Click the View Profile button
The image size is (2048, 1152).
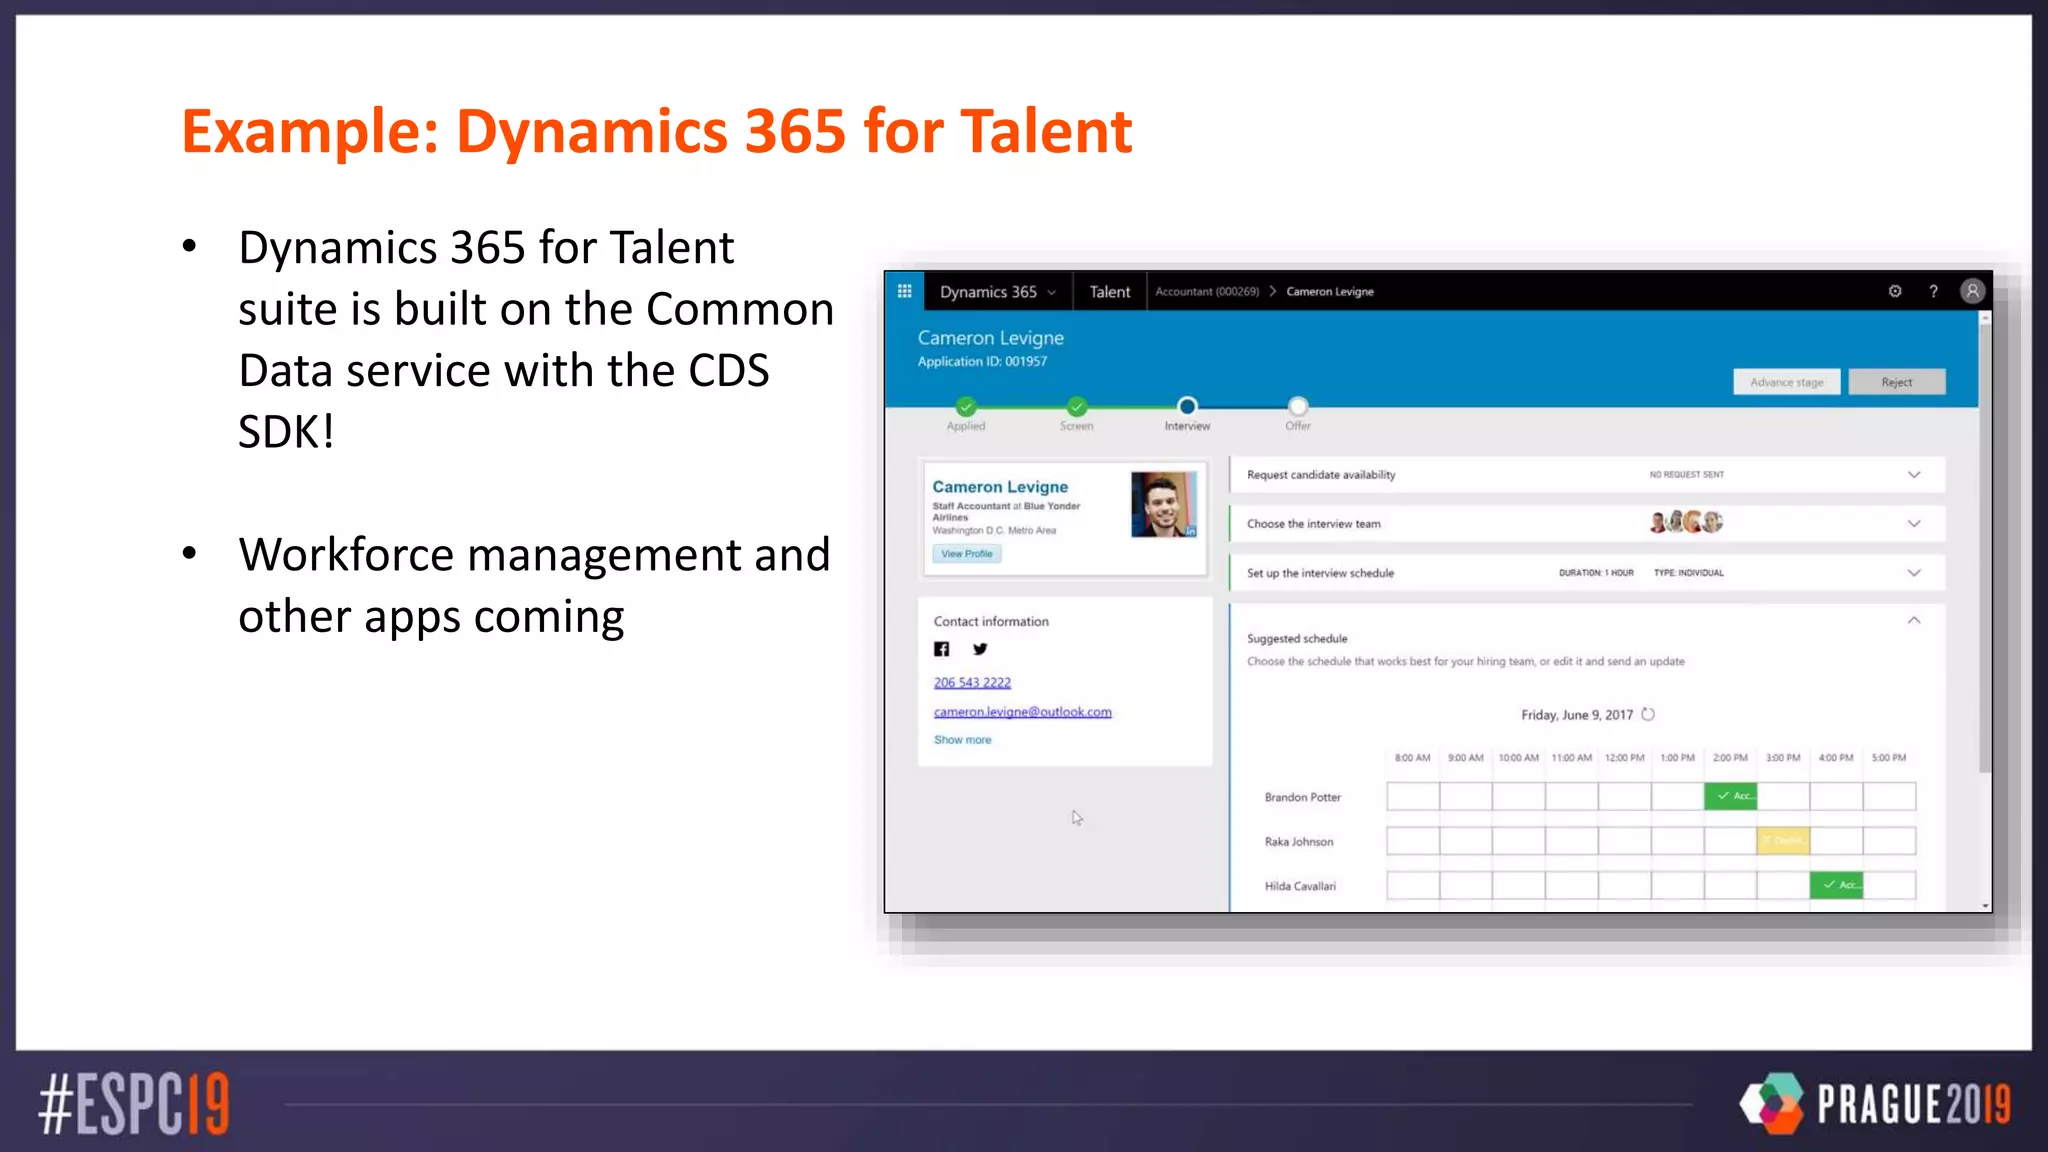(966, 553)
